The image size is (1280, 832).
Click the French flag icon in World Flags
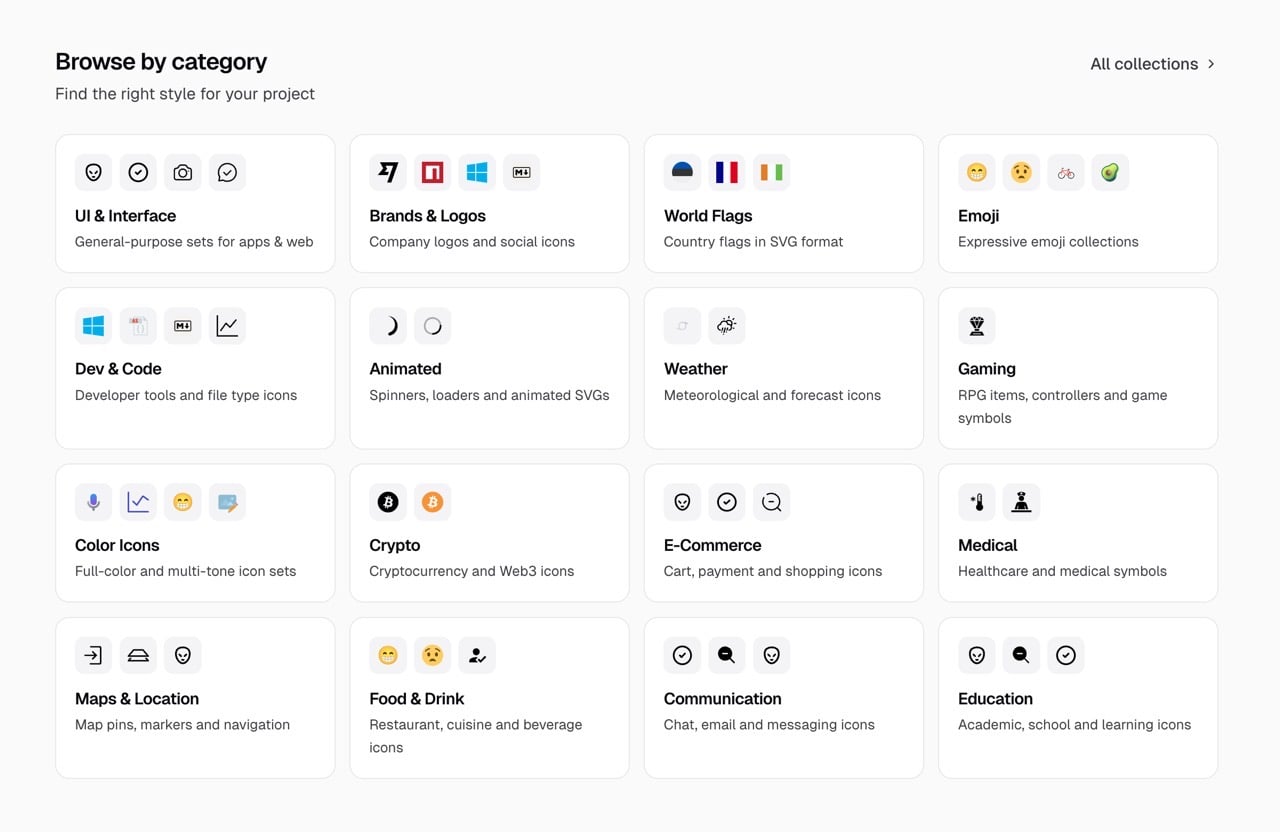pyautogui.click(x=727, y=173)
